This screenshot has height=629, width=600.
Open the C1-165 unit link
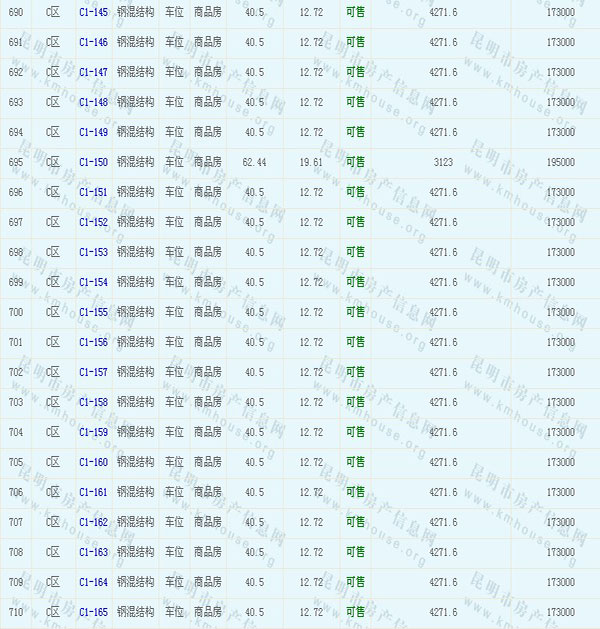(x=93, y=612)
